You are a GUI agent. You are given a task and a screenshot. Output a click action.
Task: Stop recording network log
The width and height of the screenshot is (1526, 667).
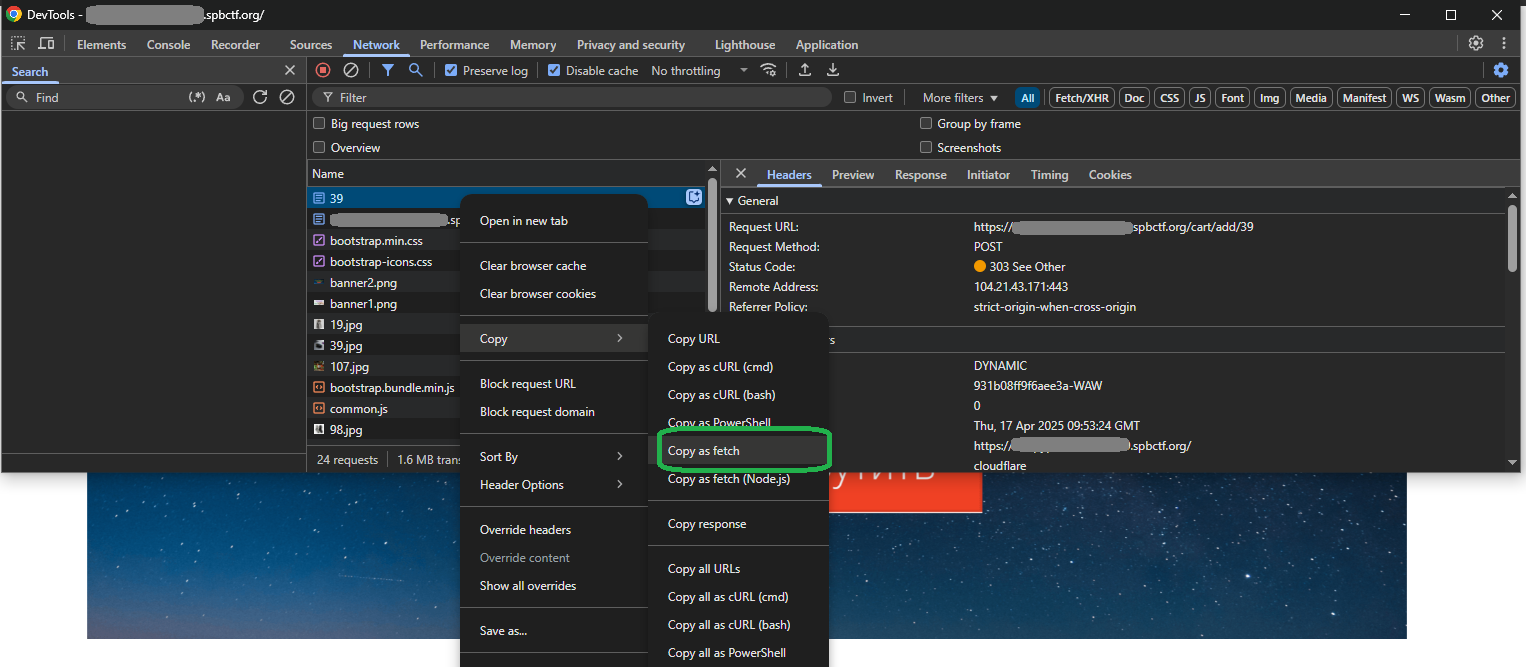pos(323,70)
